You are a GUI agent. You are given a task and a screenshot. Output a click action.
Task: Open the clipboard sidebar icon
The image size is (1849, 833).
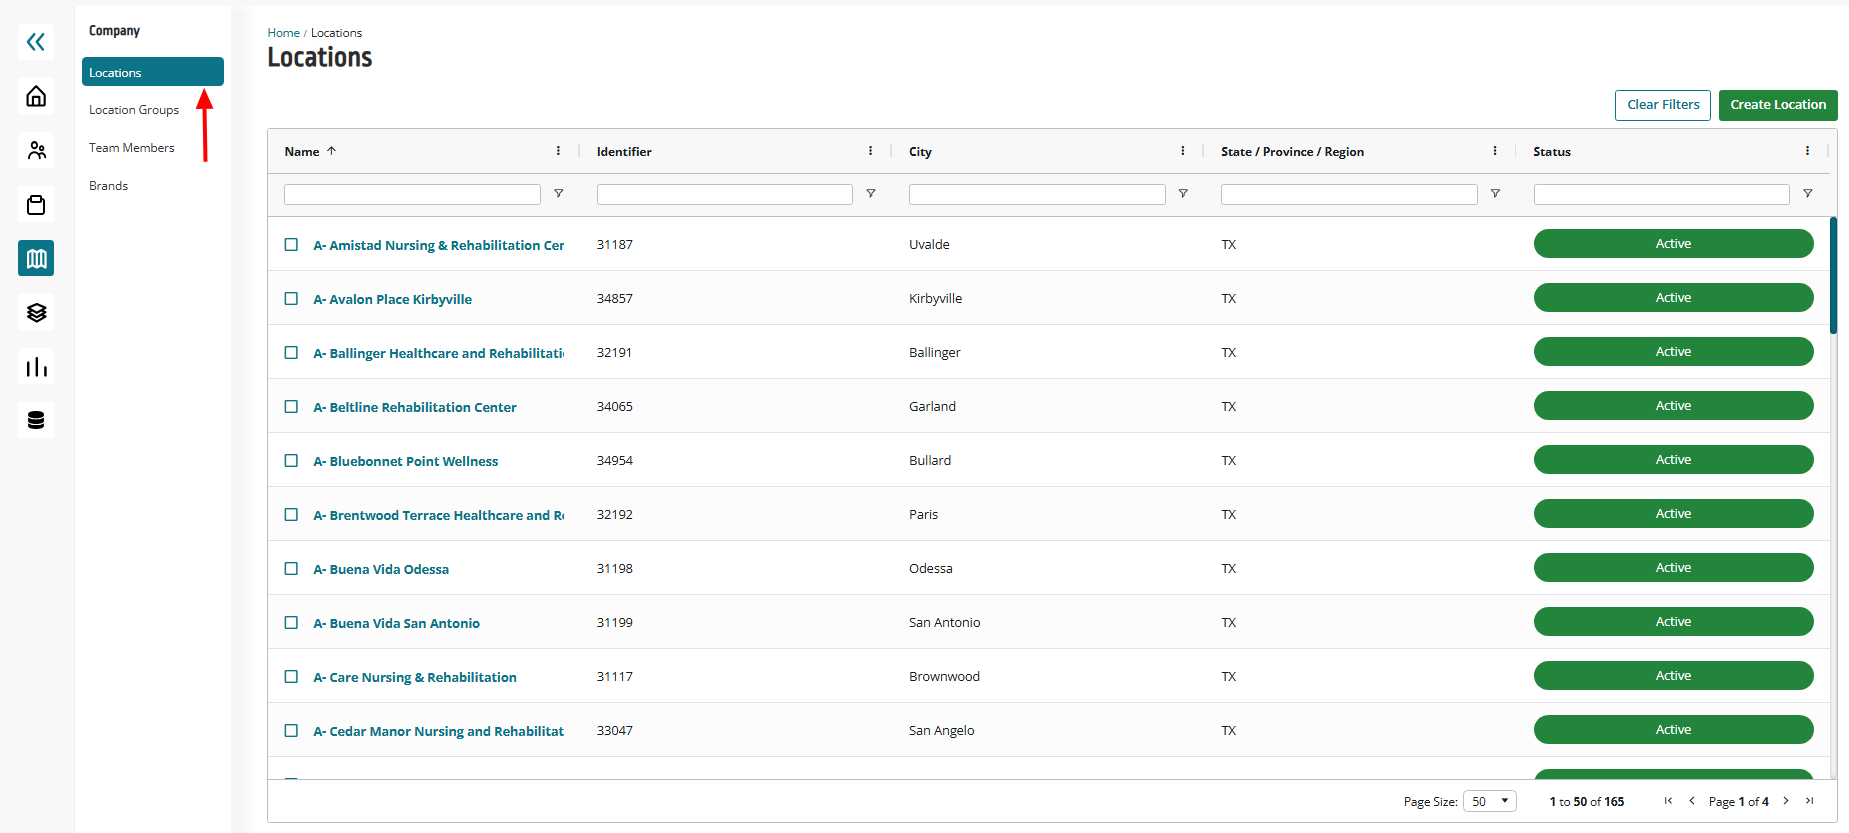coord(36,205)
